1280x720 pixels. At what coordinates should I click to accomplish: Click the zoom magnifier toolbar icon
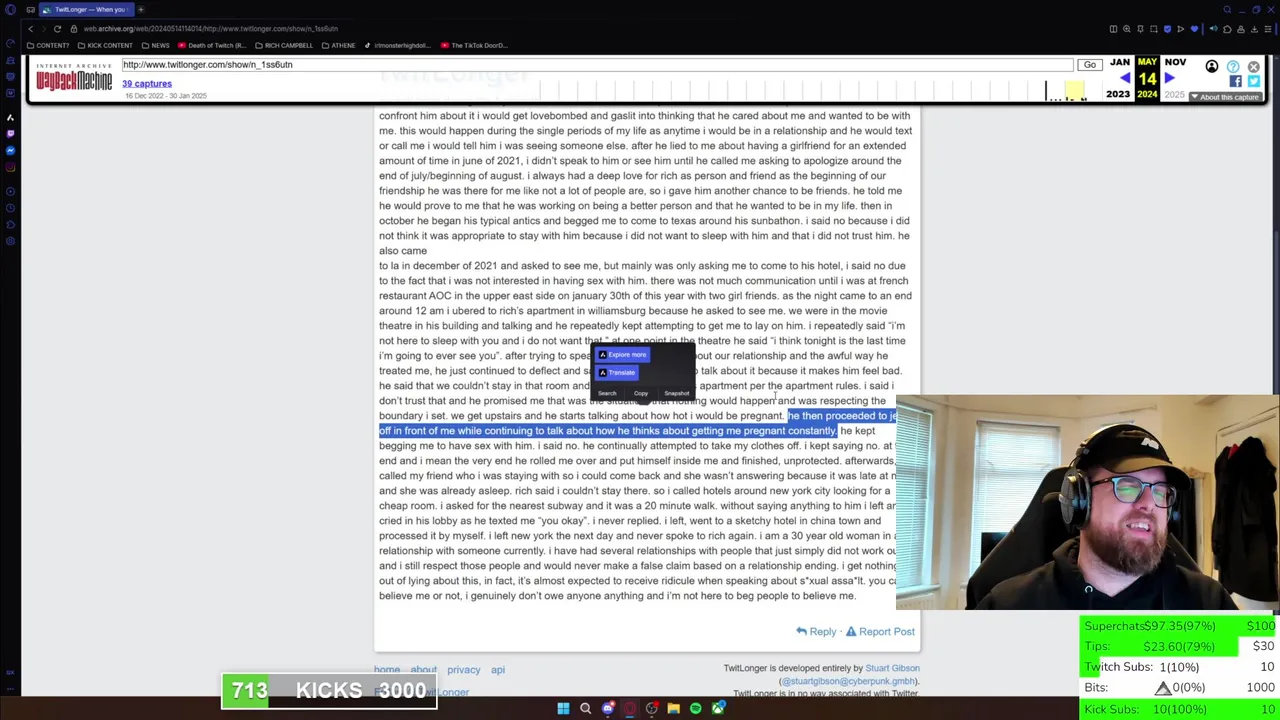(1127, 29)
